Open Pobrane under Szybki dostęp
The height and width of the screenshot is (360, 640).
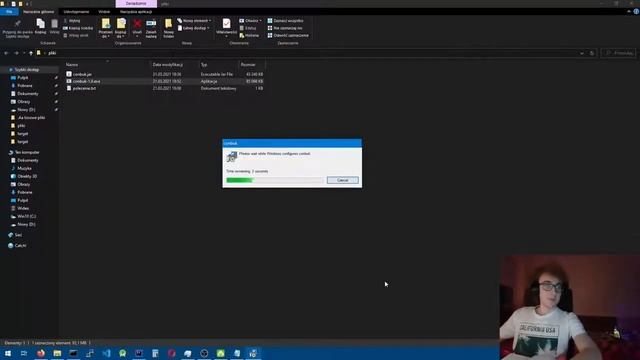24,86
